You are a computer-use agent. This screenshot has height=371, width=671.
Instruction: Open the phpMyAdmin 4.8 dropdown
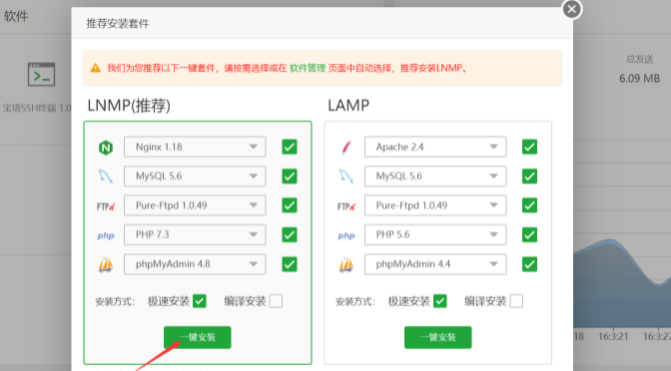click(195, 264)
